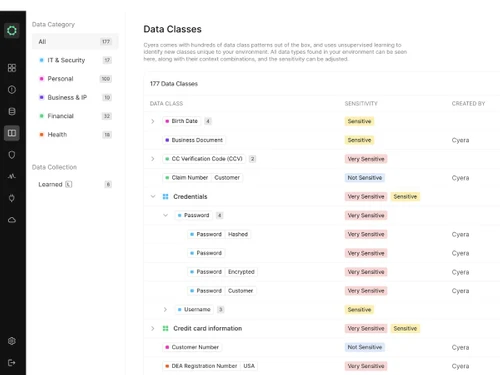
Task: Filter by Health category
Action: [x=75, y=135]
